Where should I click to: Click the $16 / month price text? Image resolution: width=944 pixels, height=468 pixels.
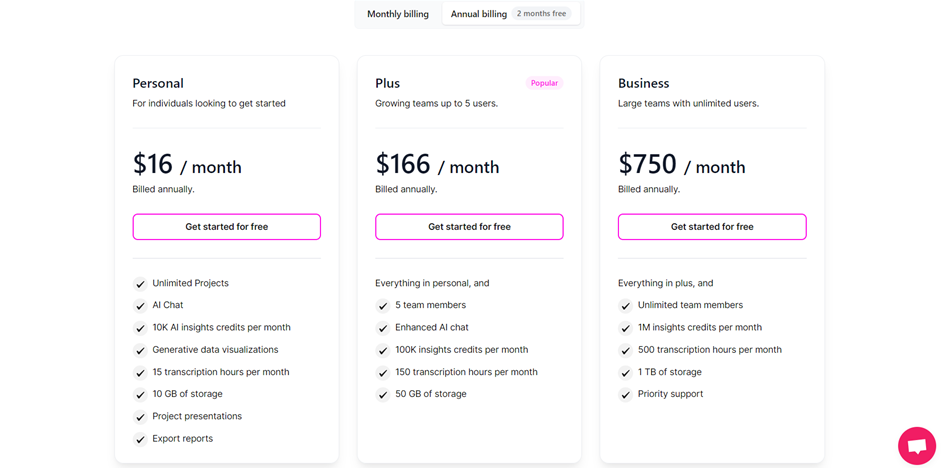(187, 164)
